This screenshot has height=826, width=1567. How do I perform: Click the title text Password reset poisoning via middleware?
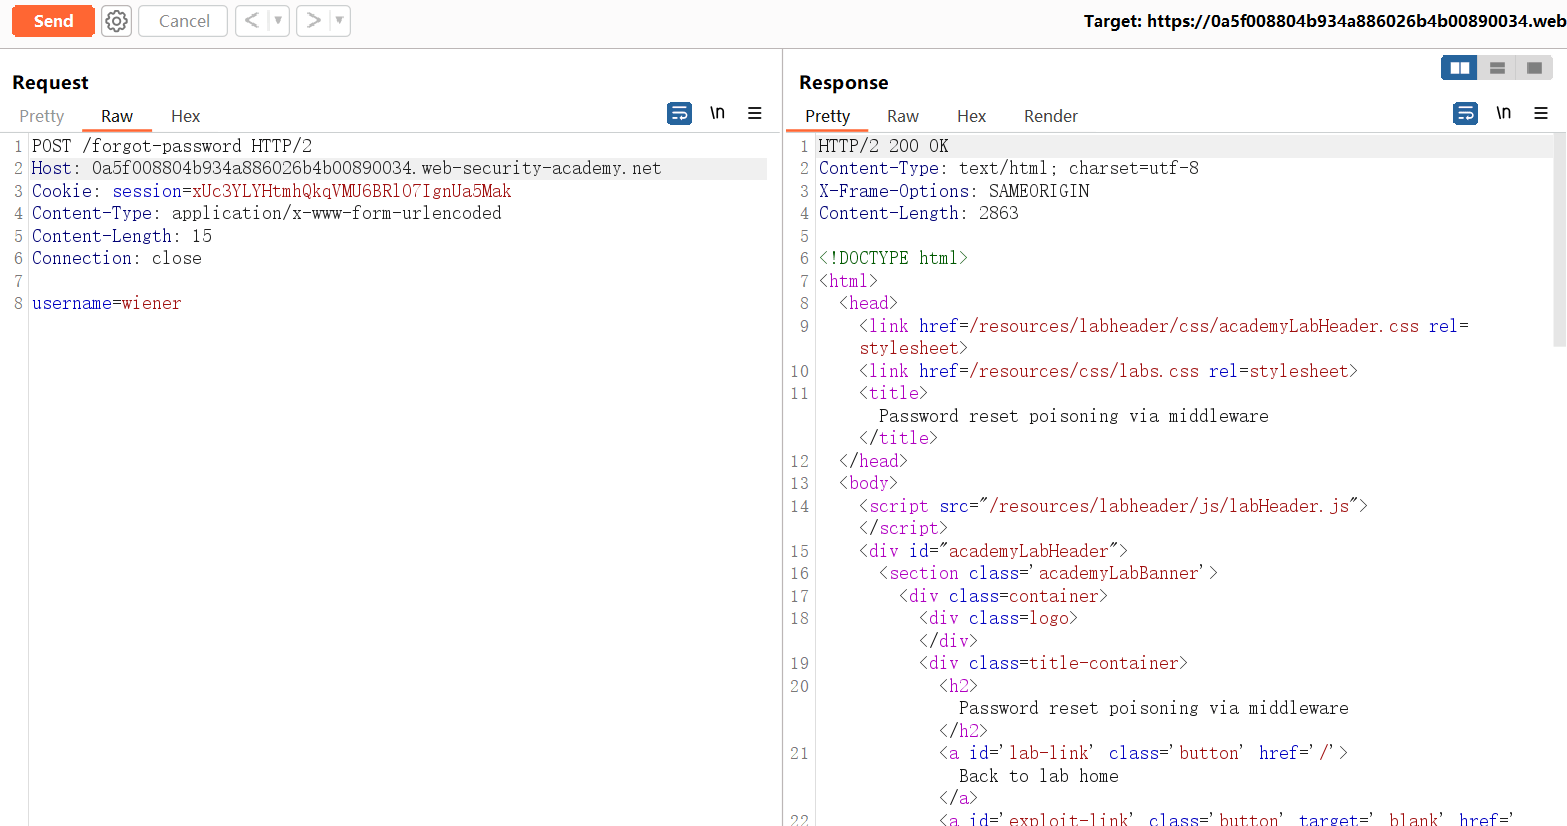1074,416
